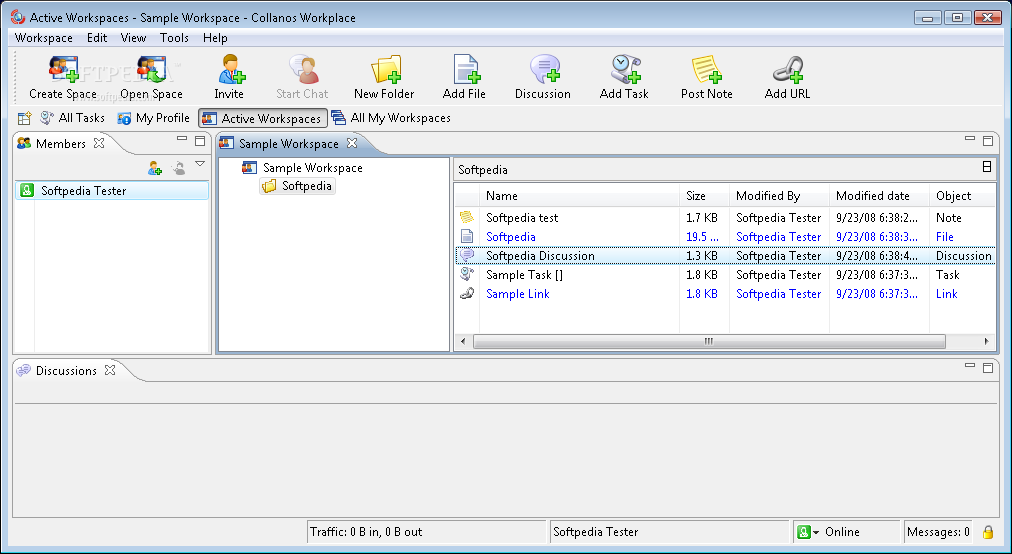Image resolution: width=1012 pixels, height=554 pixels.
Task: Select the Softpedia Discussion row
Action: point(725,256)
